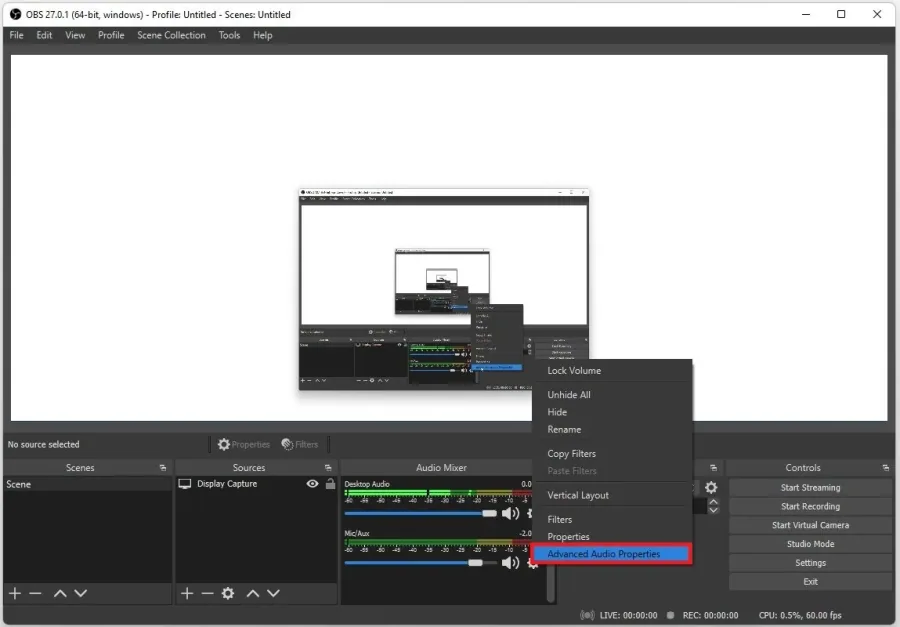Open transition properties gear icon
The image size is (900, 627).
pyautogui.click(x=711, y=487)
